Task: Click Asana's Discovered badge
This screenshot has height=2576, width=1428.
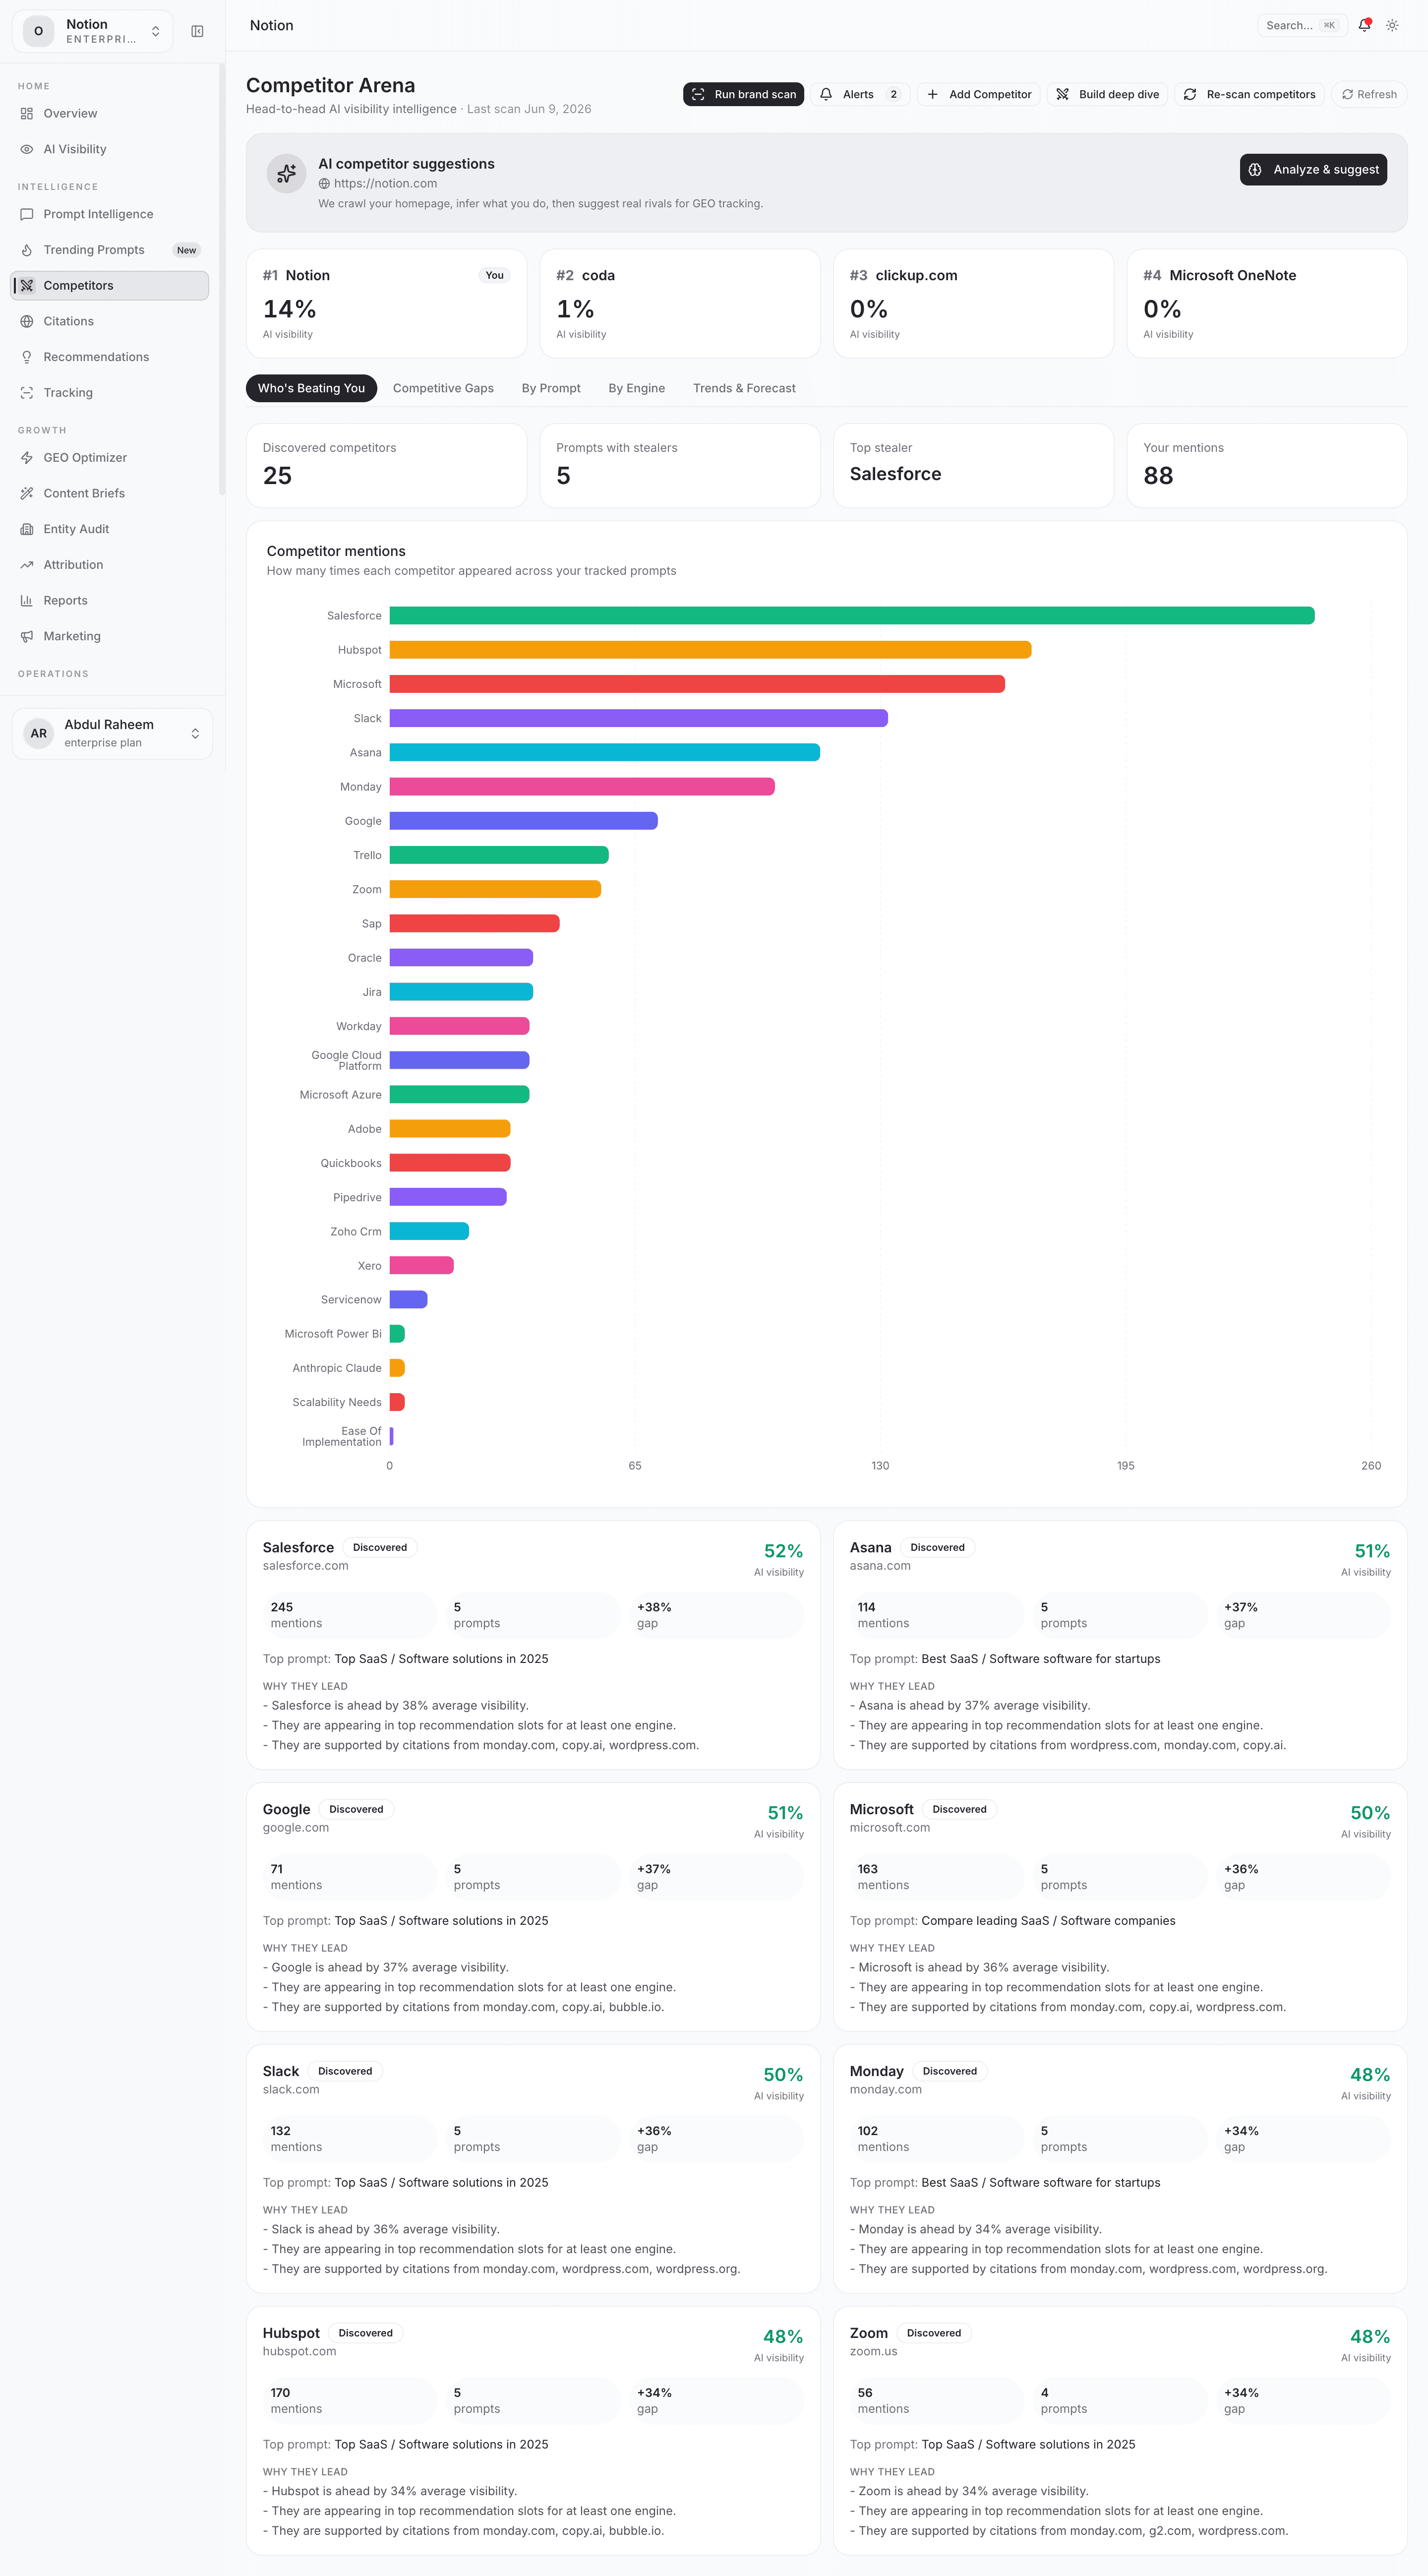Action: 937,1548
